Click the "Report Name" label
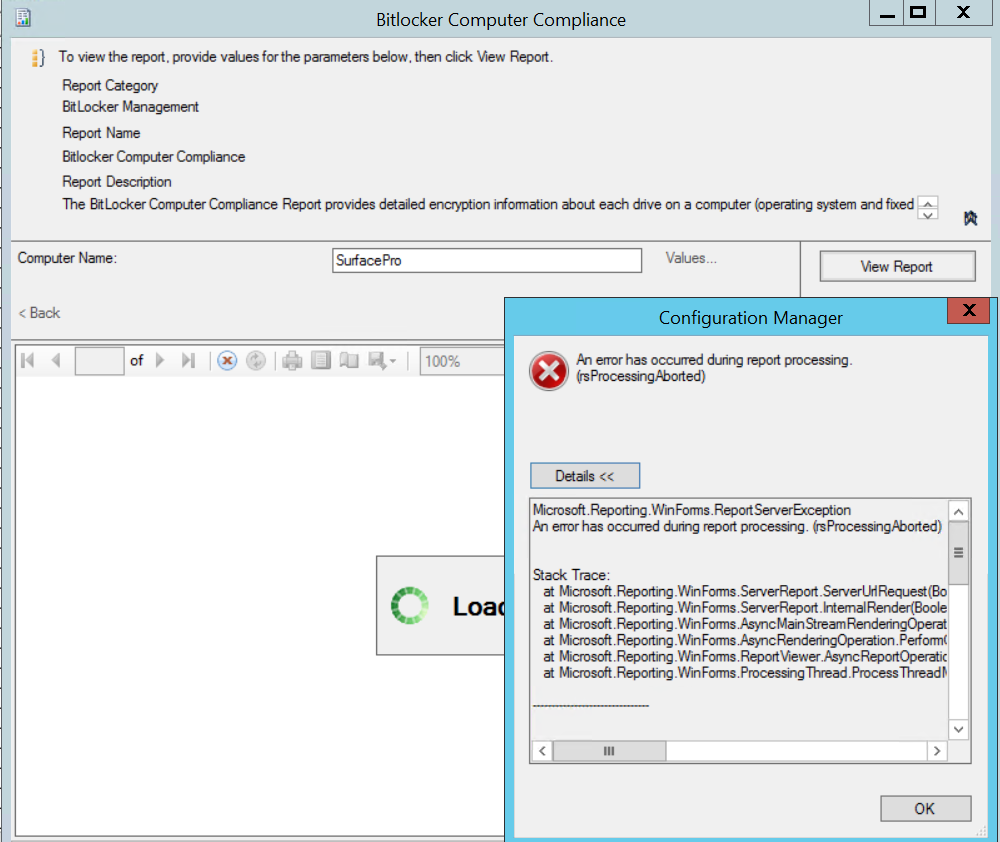Image resolution: width=1000 pixels, height=842 pixels. point(101,133)
